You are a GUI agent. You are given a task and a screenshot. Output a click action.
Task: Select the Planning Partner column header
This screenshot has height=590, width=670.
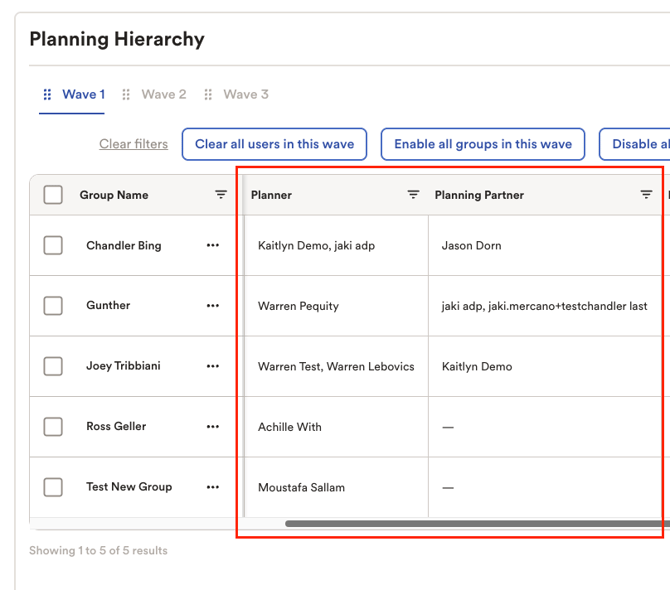479,195
